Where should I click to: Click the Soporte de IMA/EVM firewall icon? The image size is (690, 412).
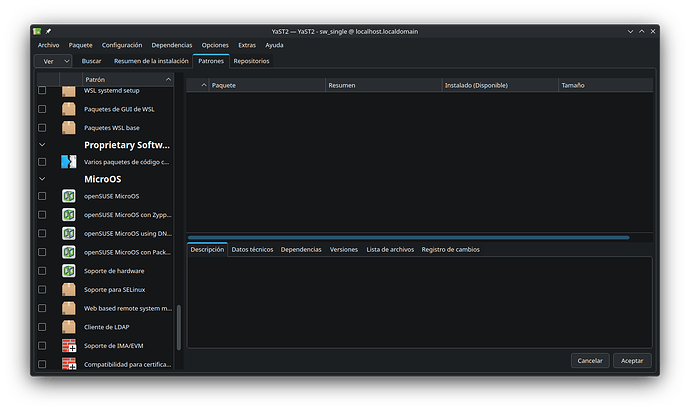tap(69, 346)
